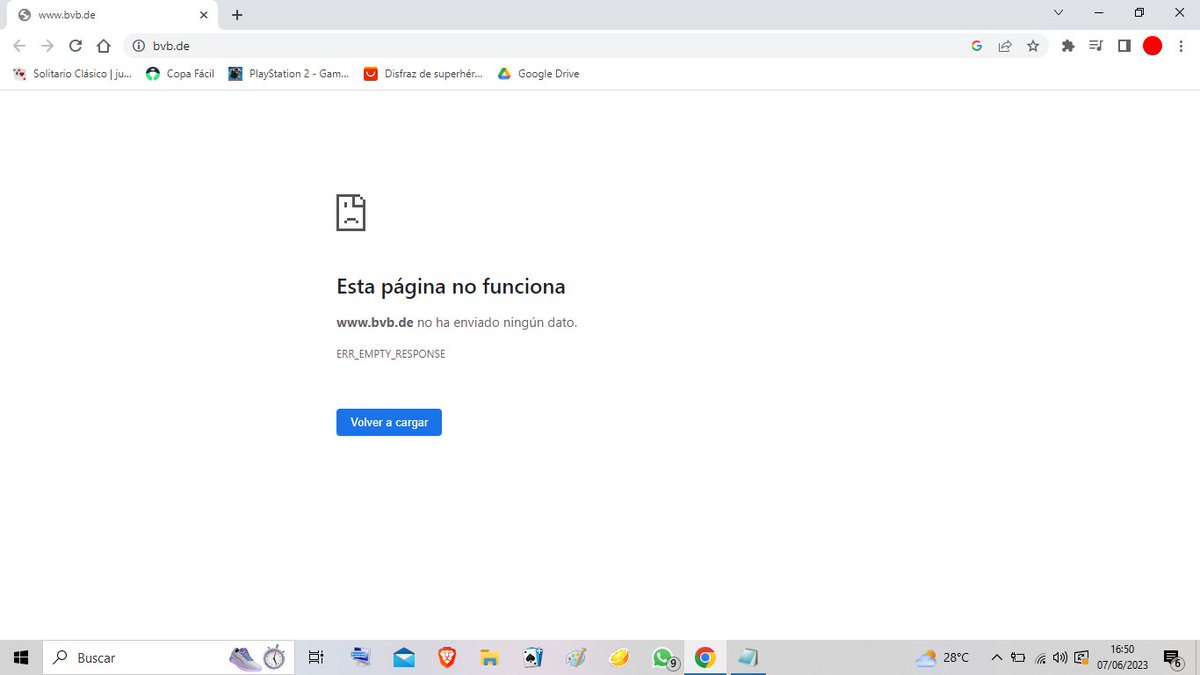The image size is (1200, 675).
Task: Expand hidden system tray icons
Action: coord(996,657)
